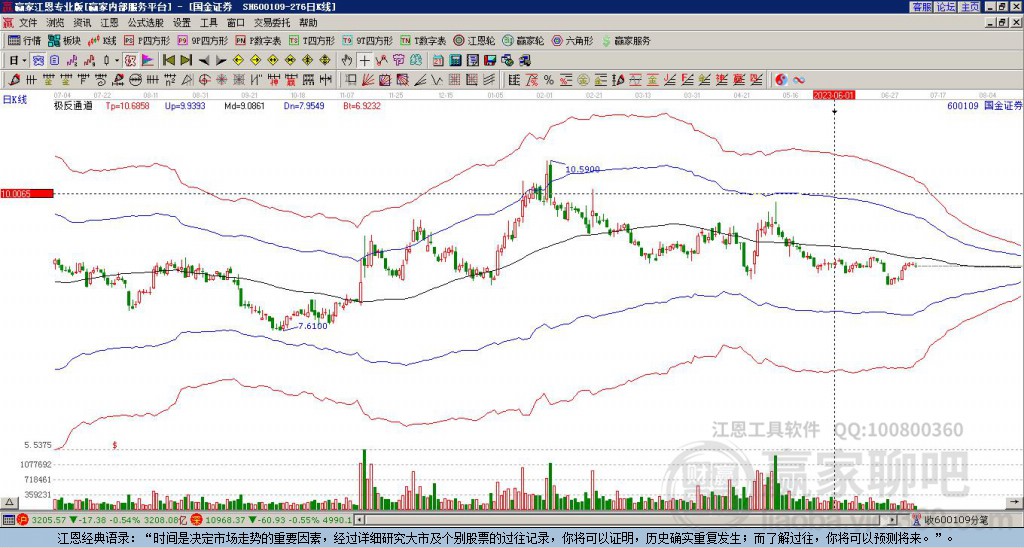The height and width of the screenshot is (548, 1024).
Task: Click the black left arrow icon
Action: (204, 61)
